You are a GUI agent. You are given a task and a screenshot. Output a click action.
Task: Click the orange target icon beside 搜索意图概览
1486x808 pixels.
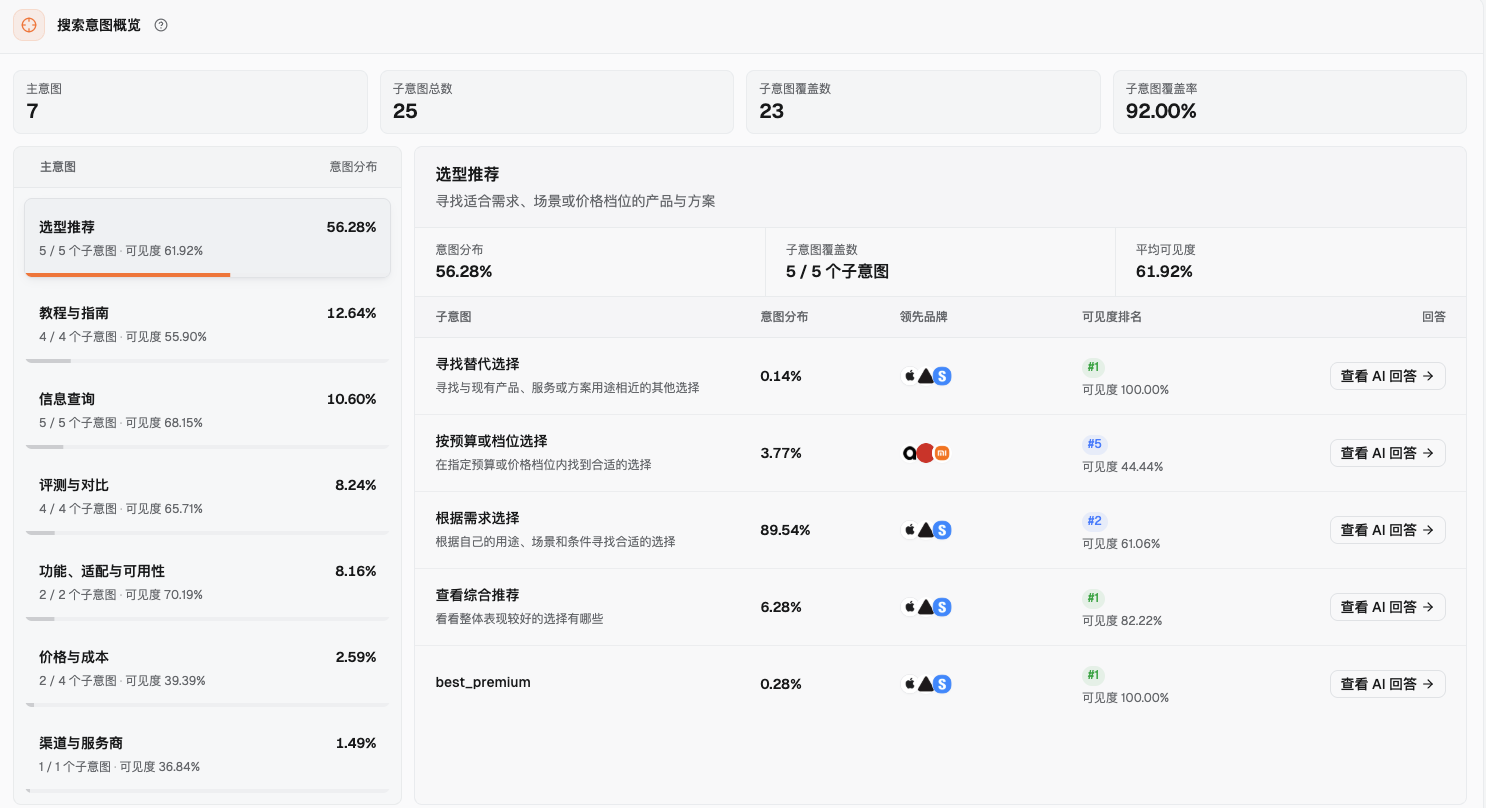(29, 25)
